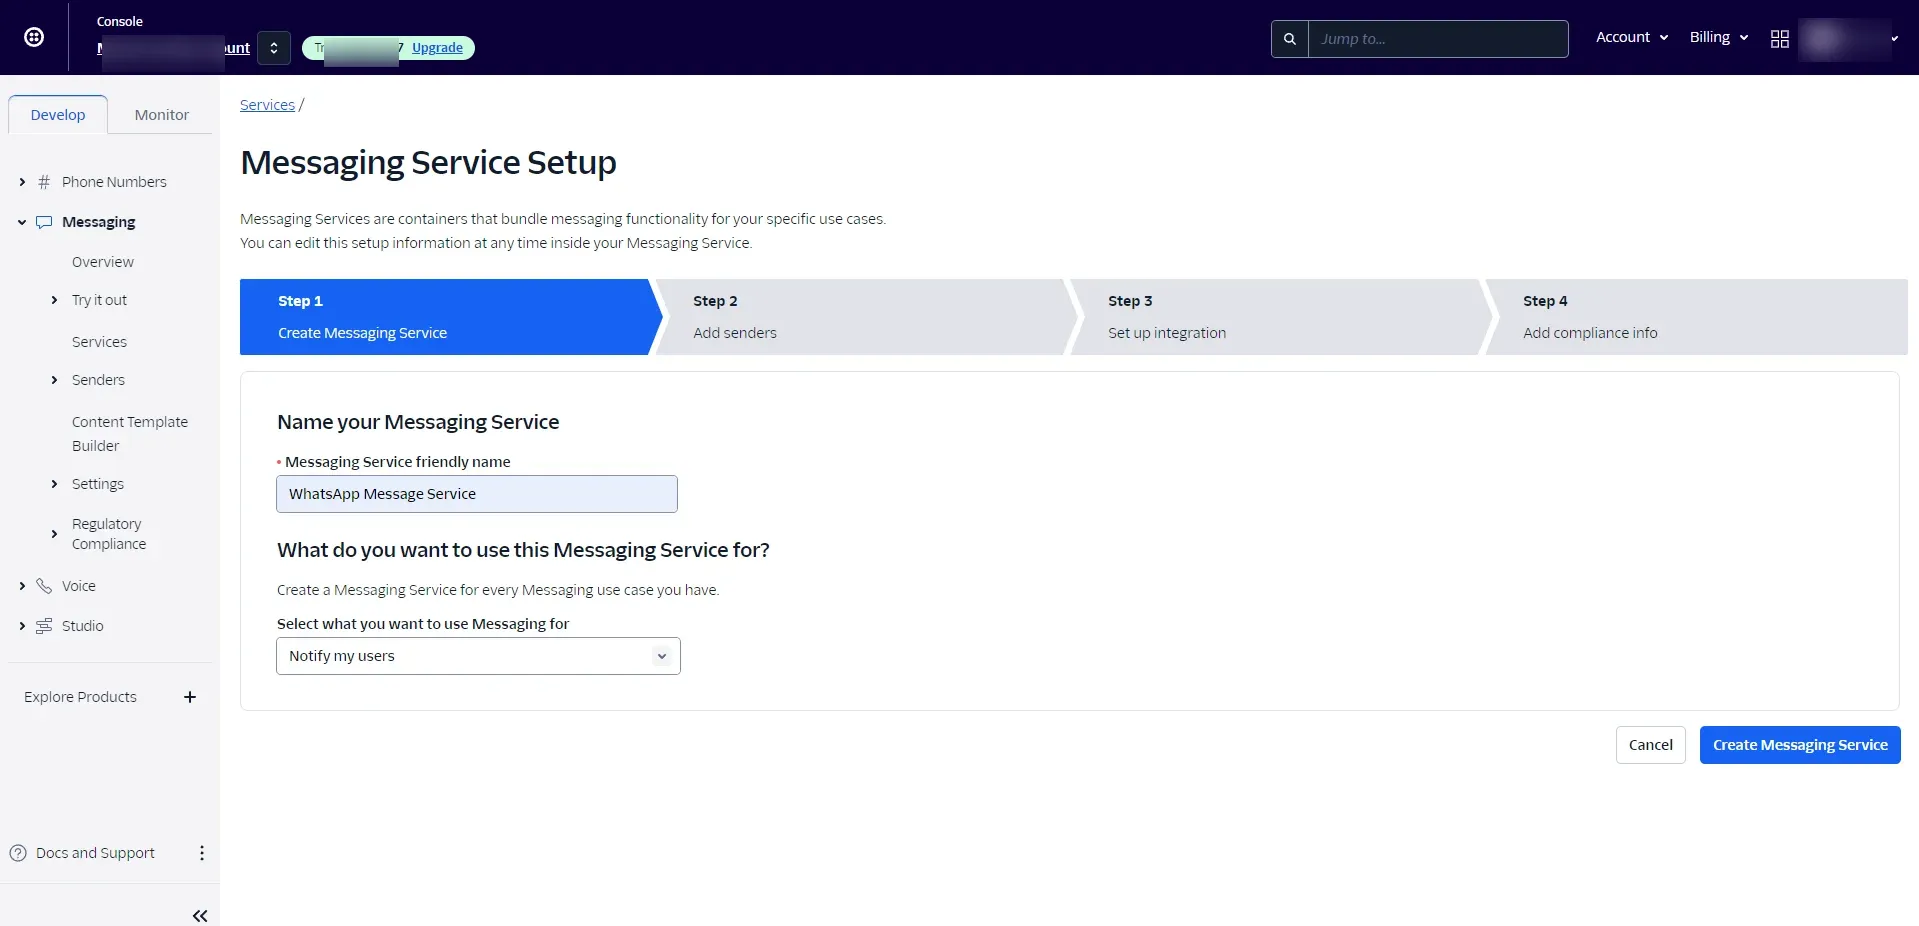The height and width of the screenshot is (926, 1919).
Task: Click the Twilio logo home icon
Action: pyautogui.click(x=34, y=37)
